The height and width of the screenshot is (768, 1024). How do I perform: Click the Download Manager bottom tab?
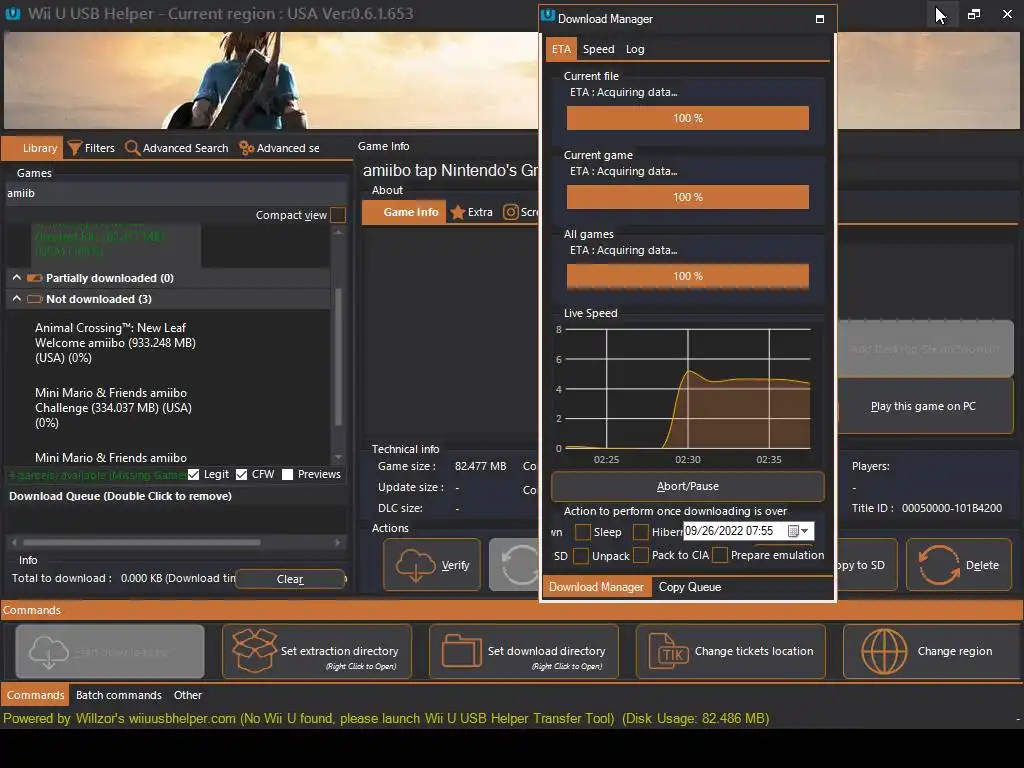pos(596,587)
